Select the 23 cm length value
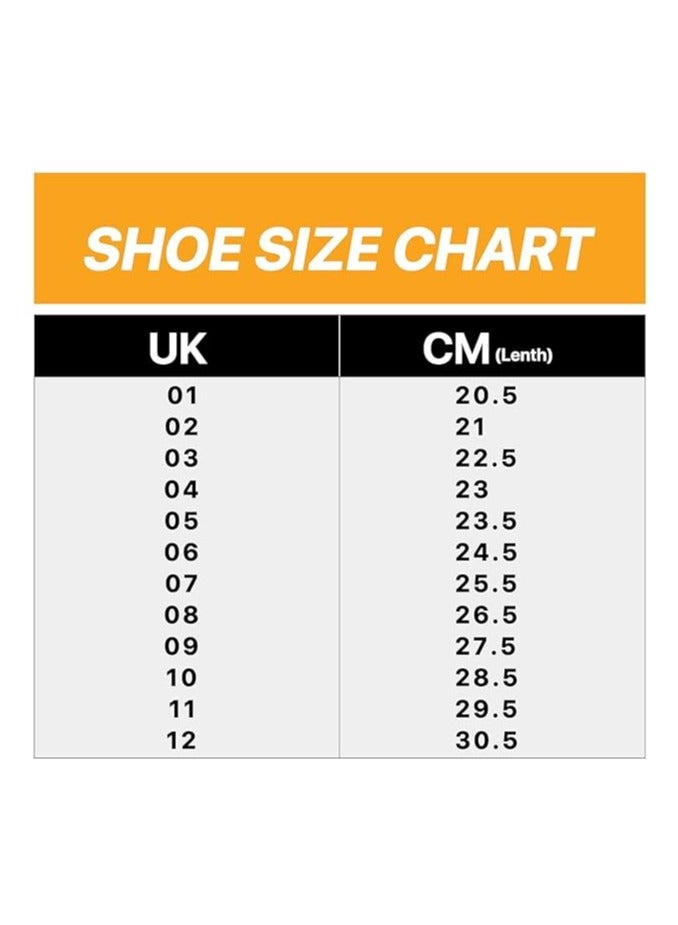Image resolution: width=678 pixels, height=925 pixels. coord(473,490)
